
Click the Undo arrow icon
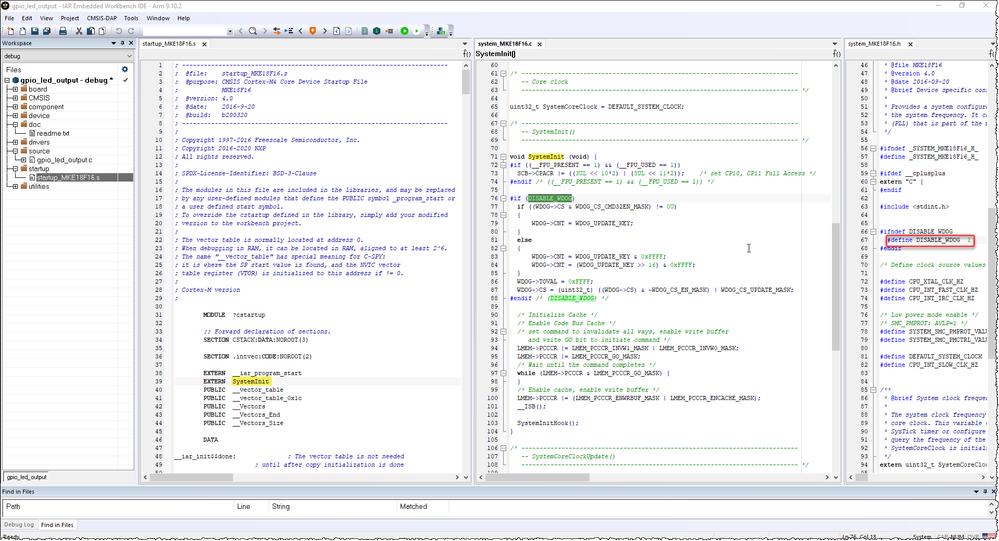tap(119, 31)
